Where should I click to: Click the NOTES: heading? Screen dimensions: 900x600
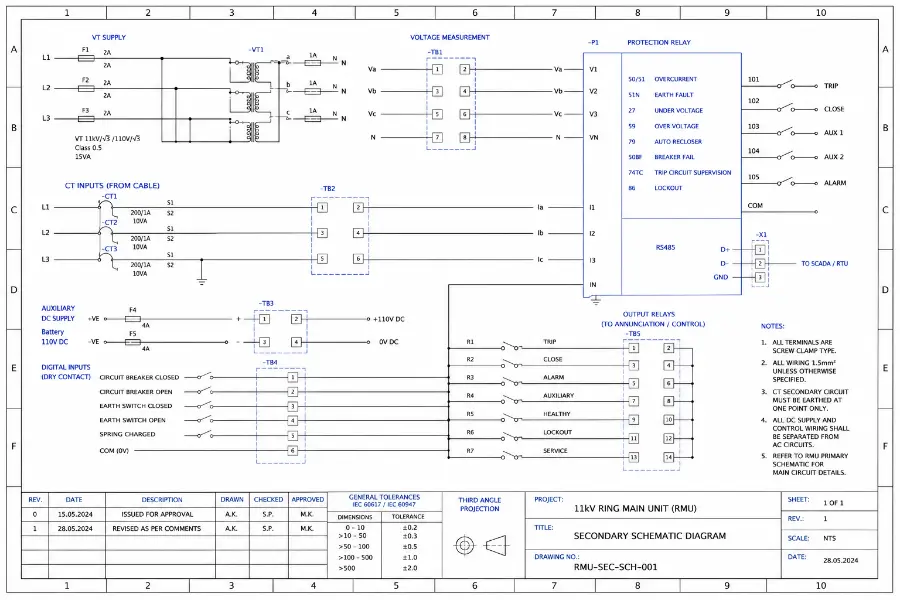(x=773, y=326)
